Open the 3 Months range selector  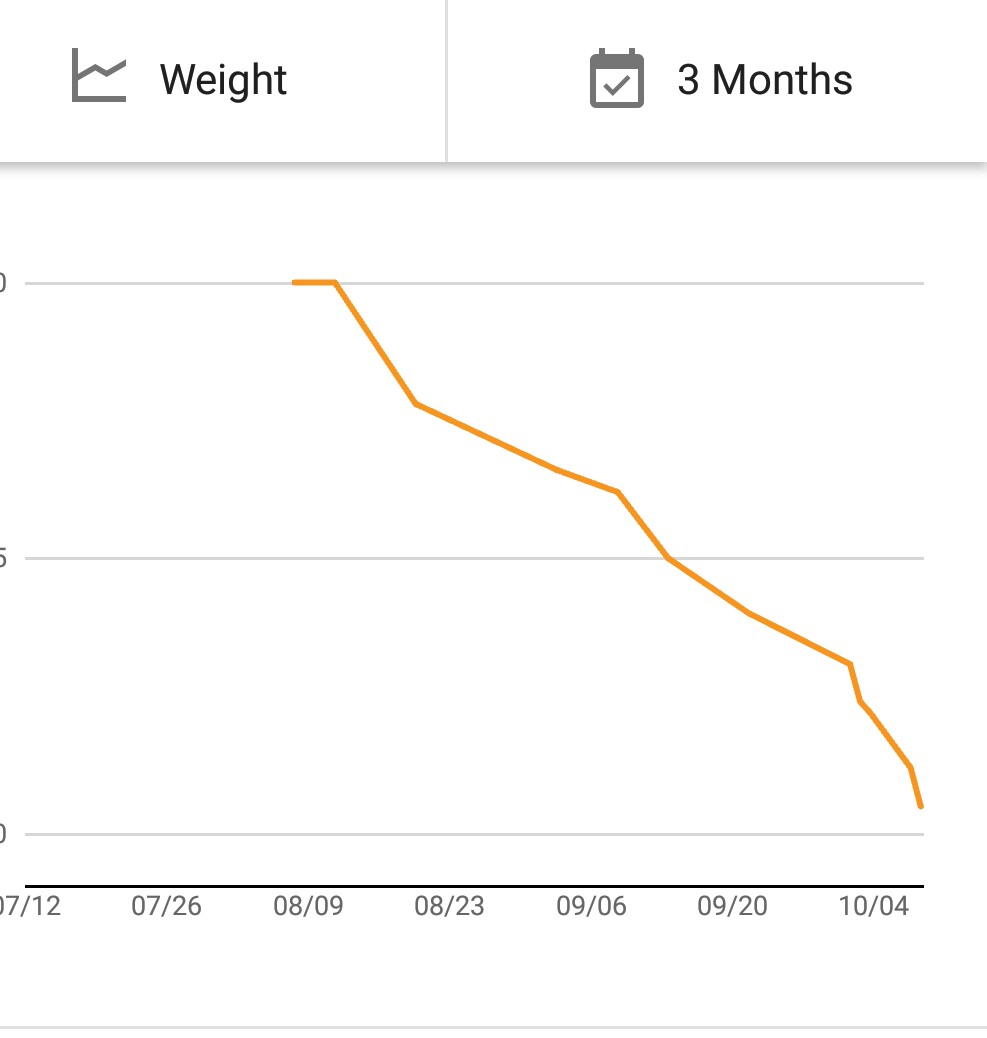764,80
